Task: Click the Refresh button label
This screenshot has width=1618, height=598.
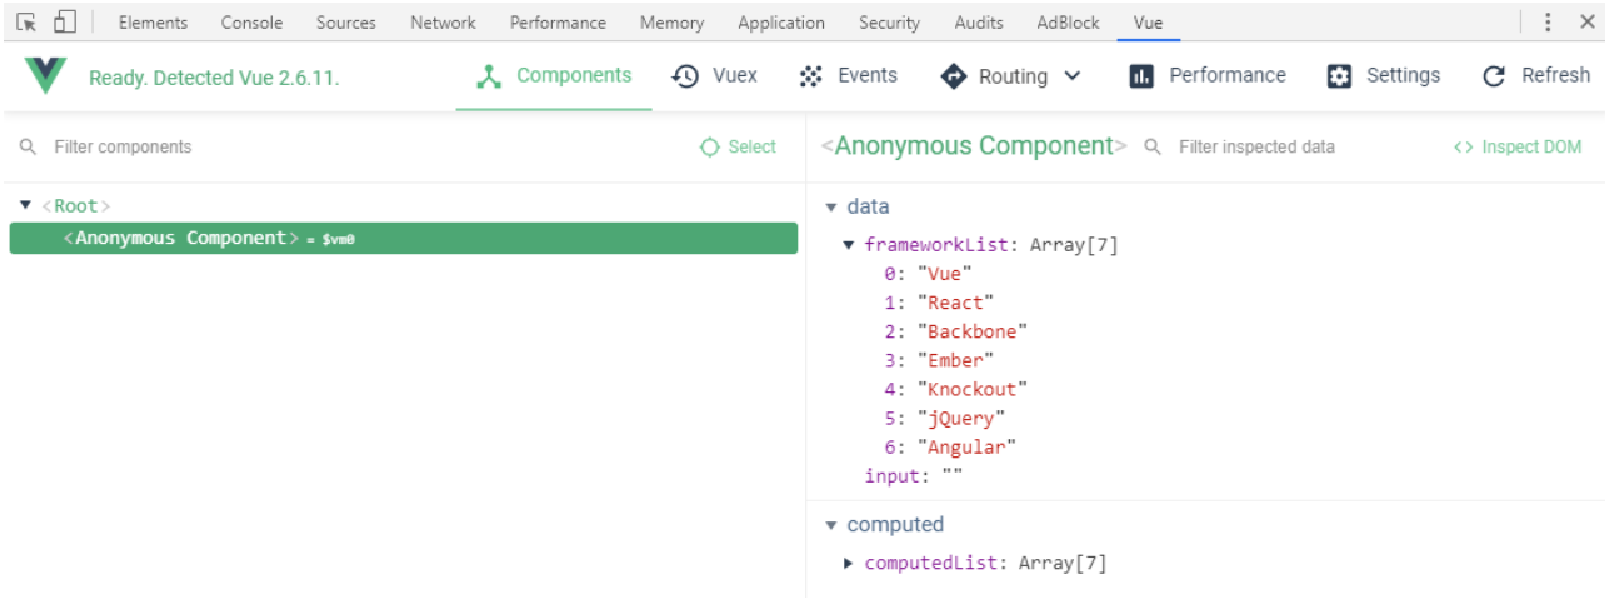Action: [1555, 76]
